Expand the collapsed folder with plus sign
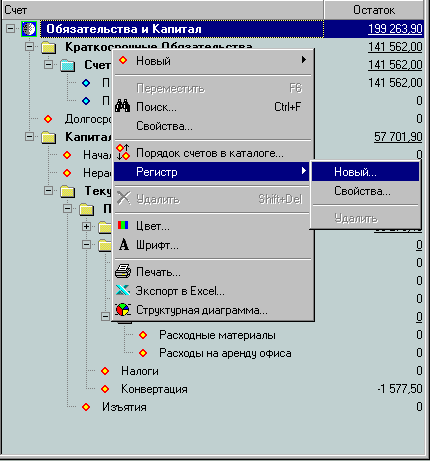This screenshot has width=430, height=461. (86, 227)
